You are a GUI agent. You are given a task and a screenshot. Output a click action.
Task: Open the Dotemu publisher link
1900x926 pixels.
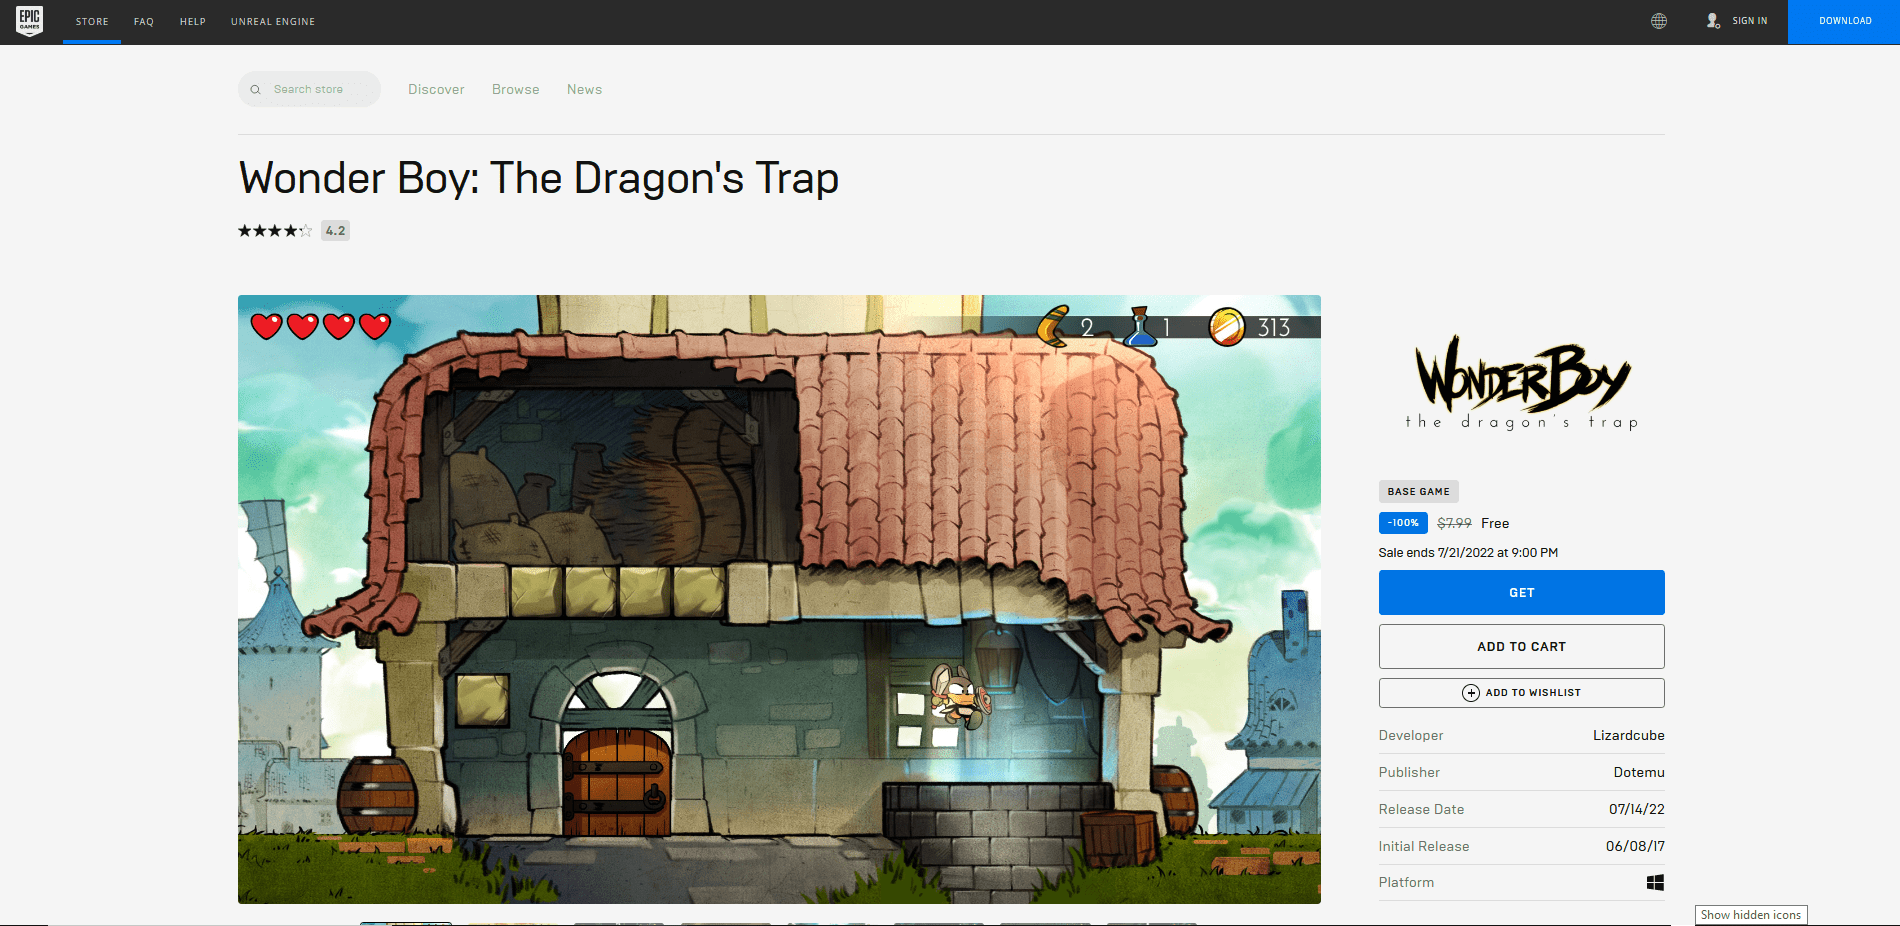(1639, 773)
